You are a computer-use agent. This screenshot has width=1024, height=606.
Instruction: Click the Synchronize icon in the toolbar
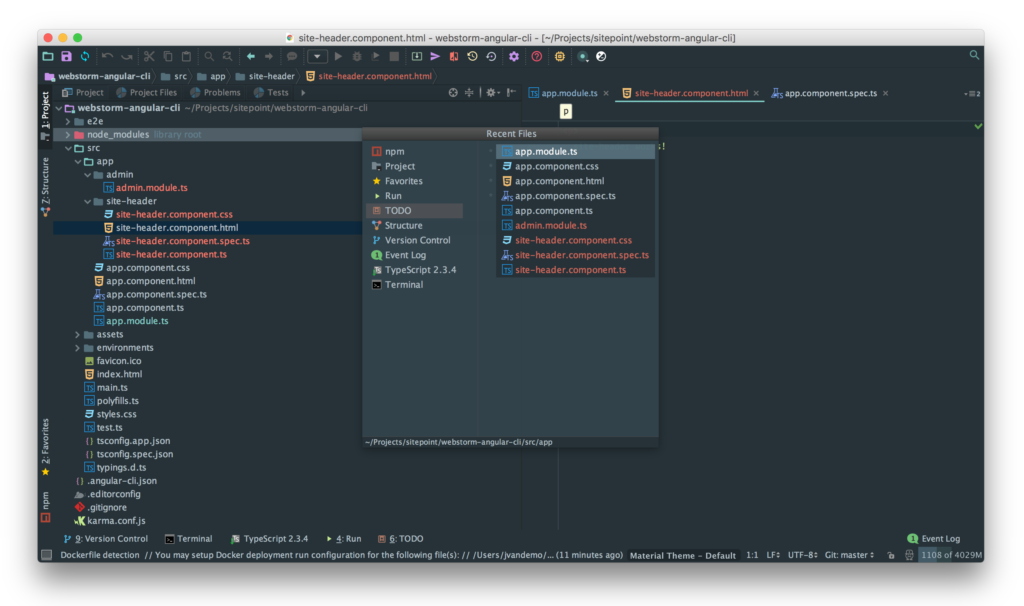(x=85, y=57)
